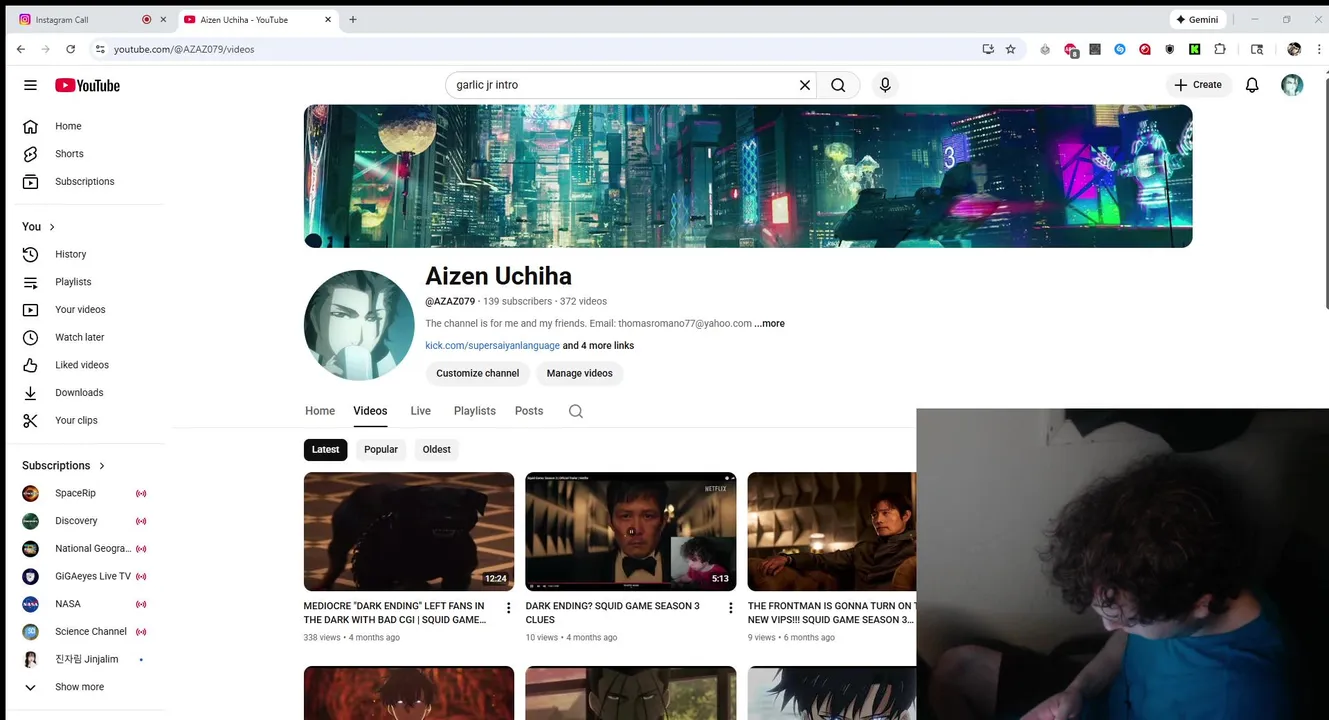Click the Gemini button in the browser

[x=1197, y=20]
